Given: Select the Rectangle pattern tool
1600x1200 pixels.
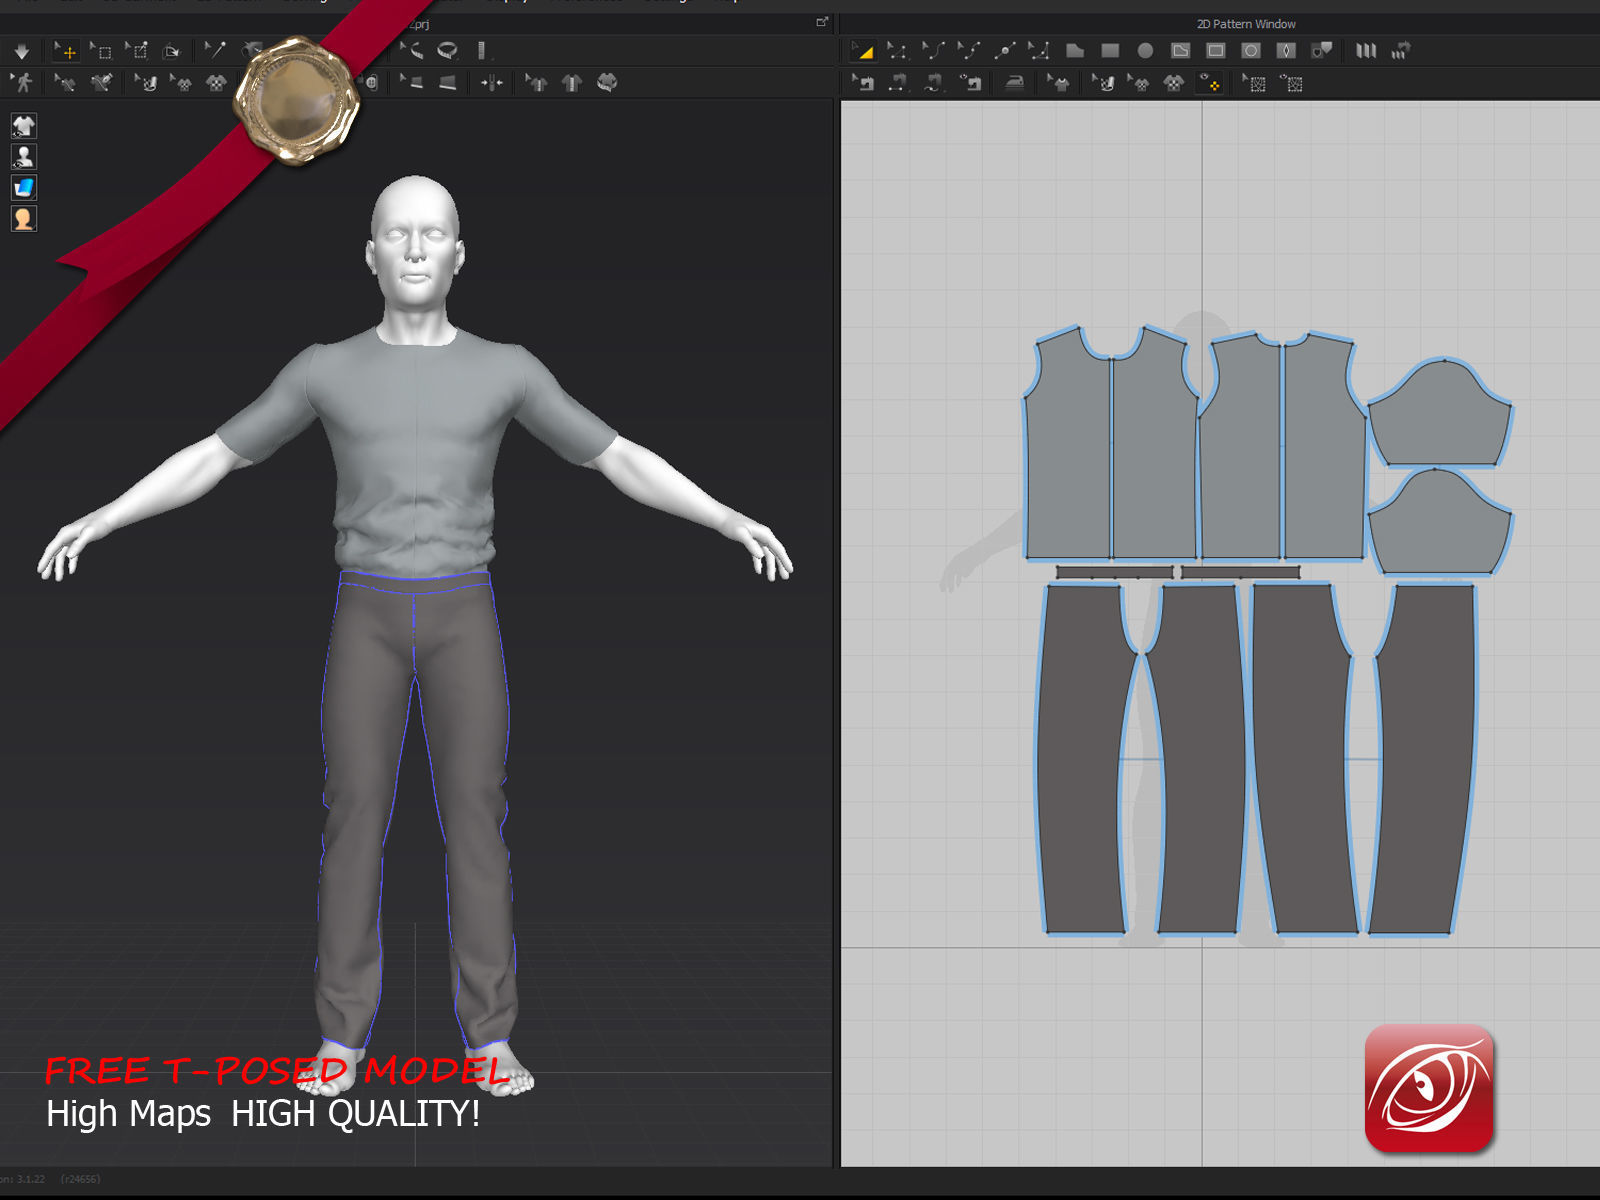Looking at the screenshot, I should [x=1110, y=50].
